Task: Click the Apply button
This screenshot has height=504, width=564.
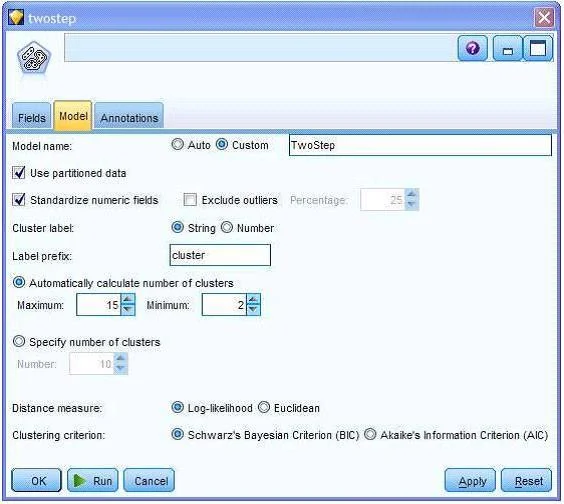Action: 470,480
